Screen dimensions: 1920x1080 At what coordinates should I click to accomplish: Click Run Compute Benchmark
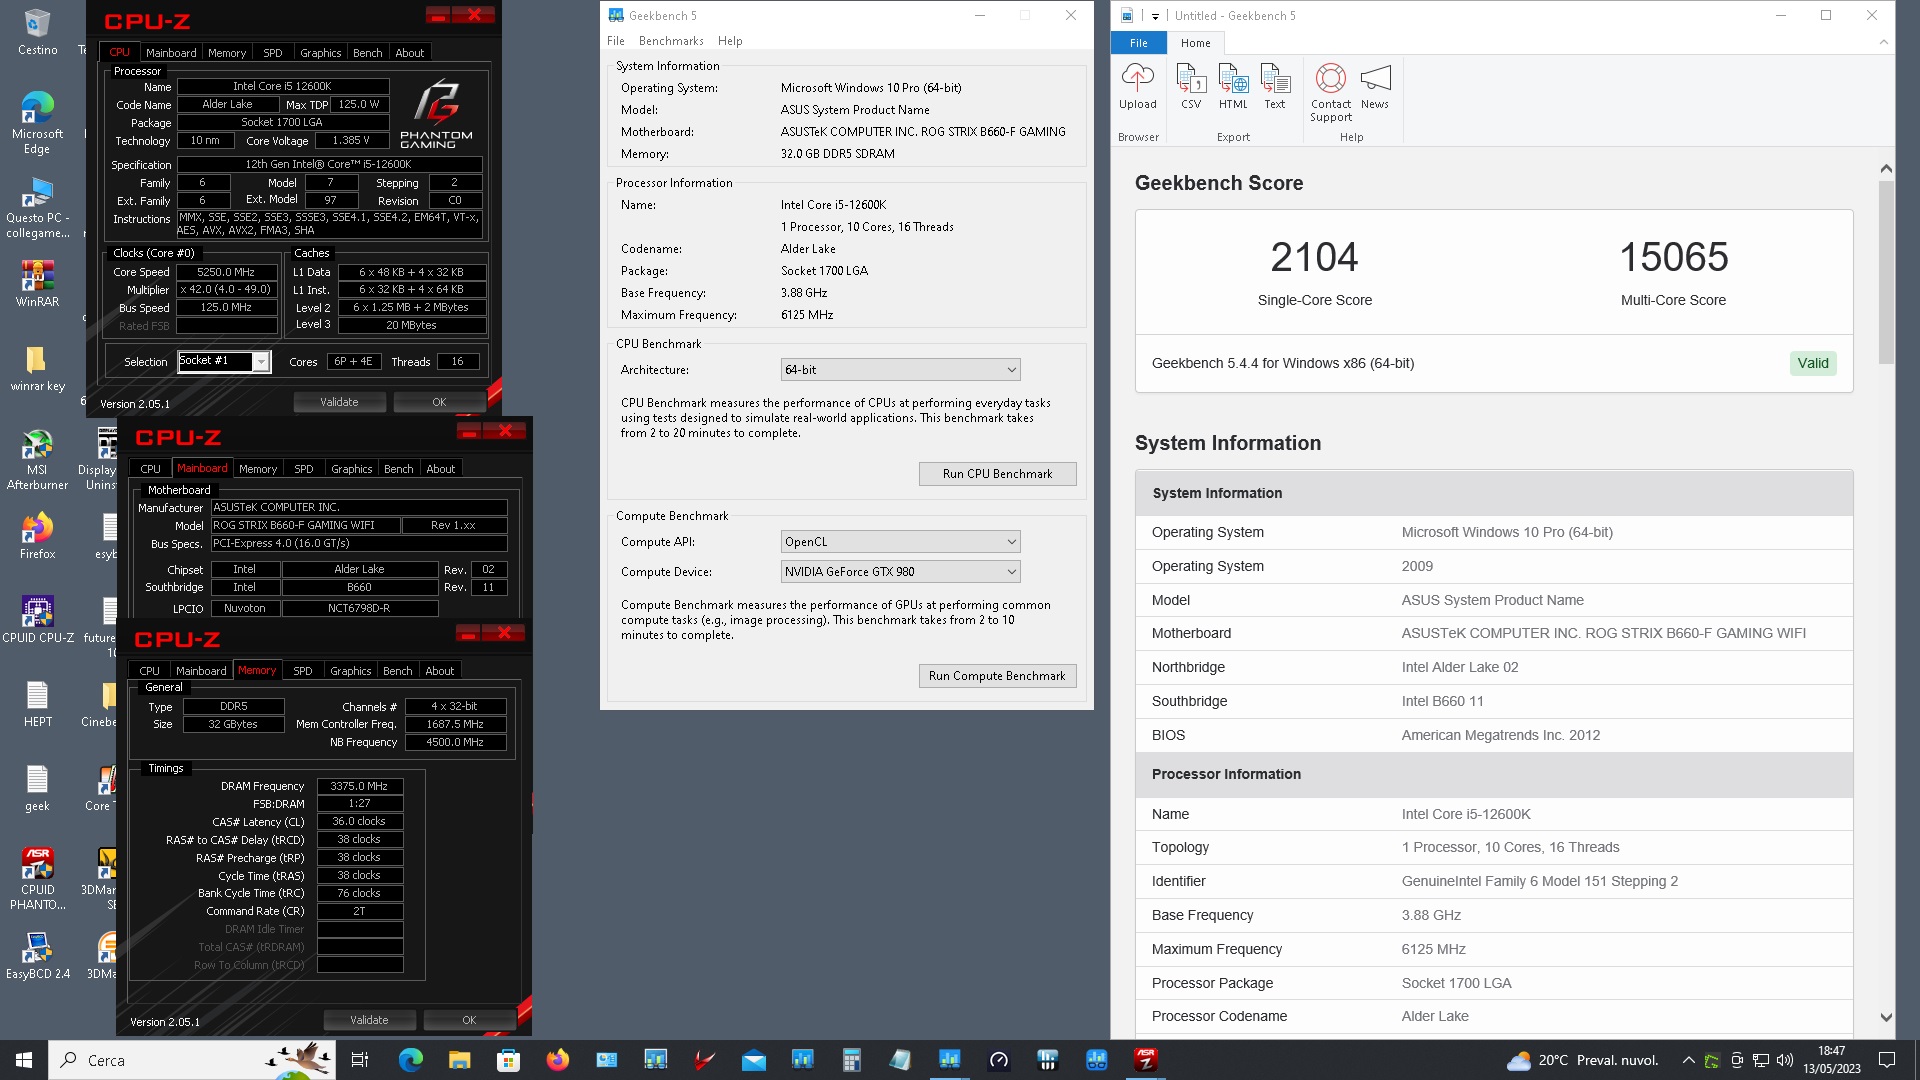click(x=997, y=676)
